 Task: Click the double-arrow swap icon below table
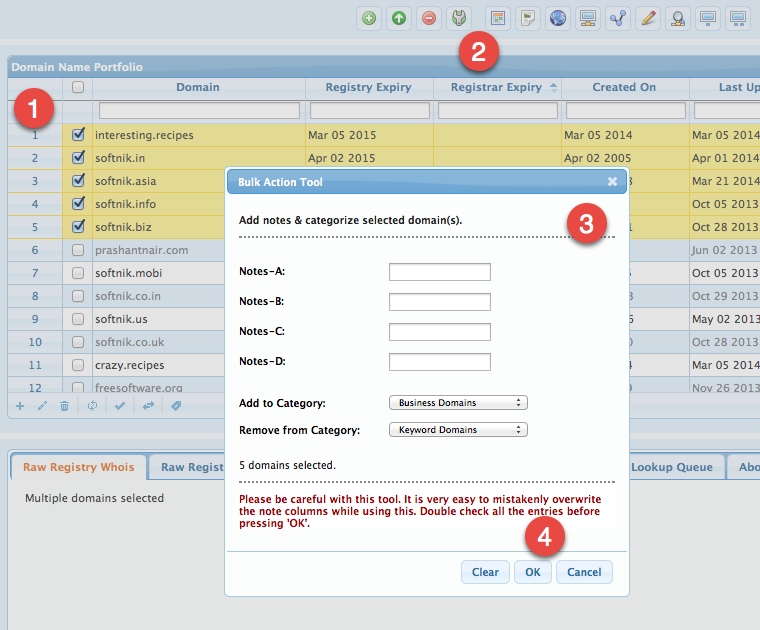[148, 406]
